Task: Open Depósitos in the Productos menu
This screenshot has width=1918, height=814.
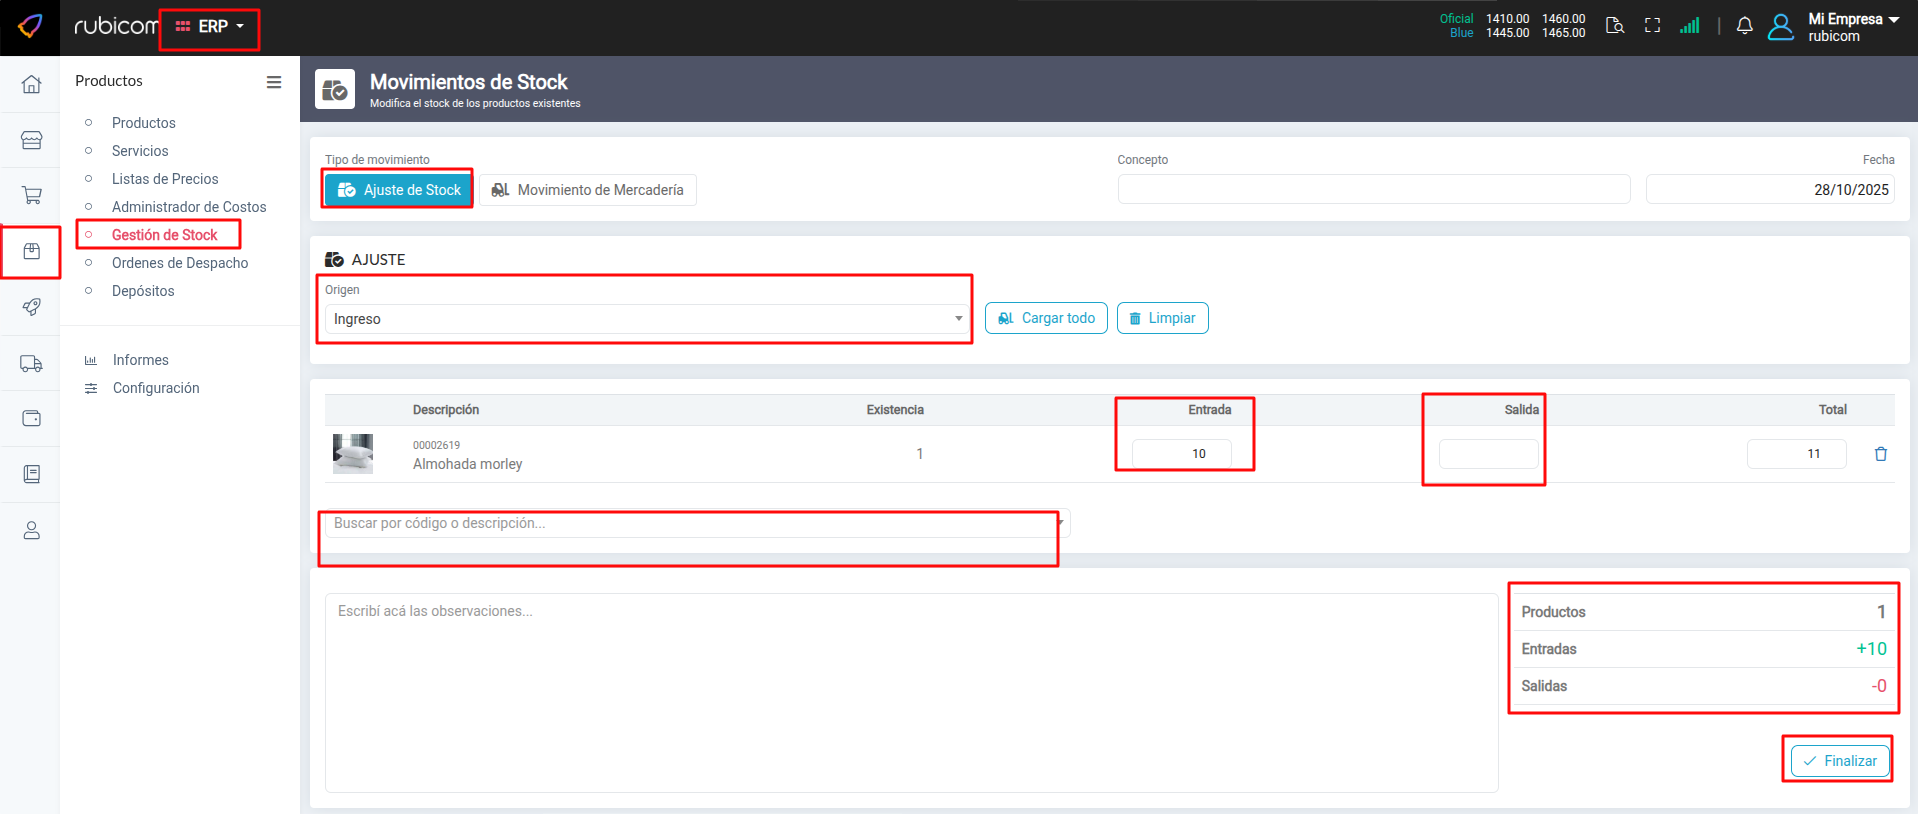Action: [x=143, y=291]
